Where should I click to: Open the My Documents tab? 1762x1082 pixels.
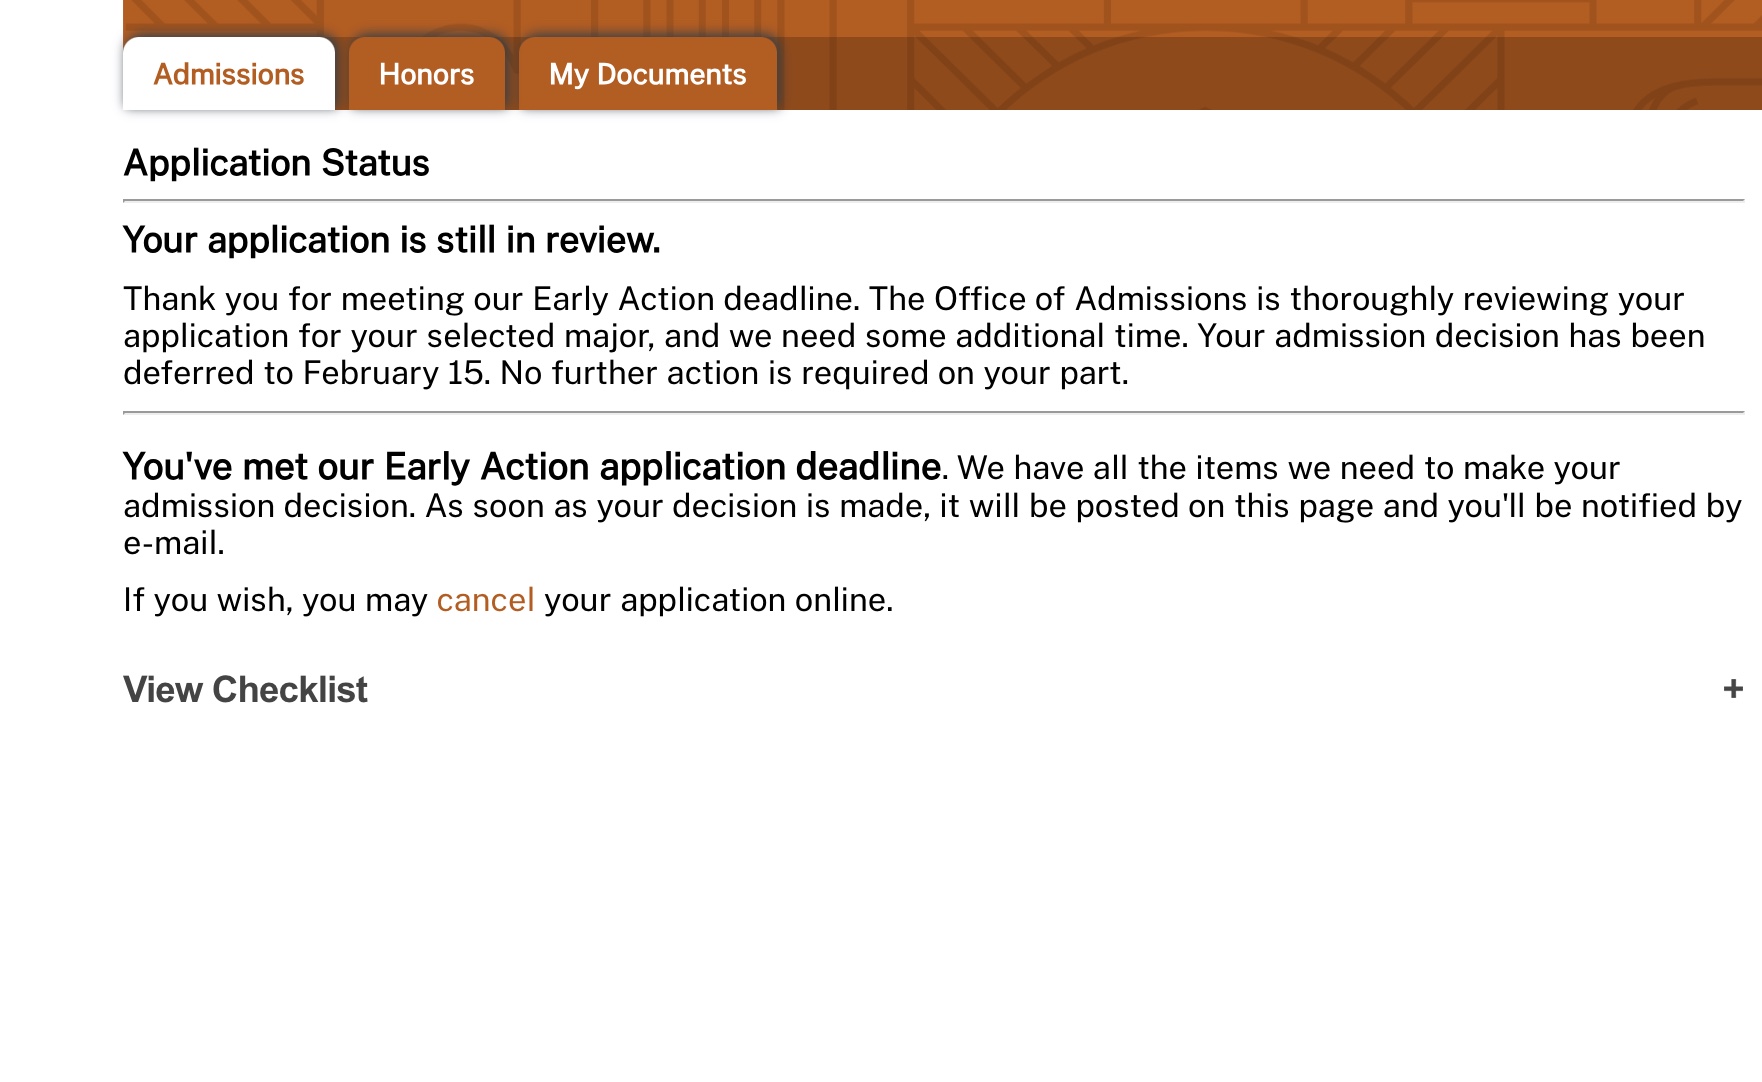(648, 74)
